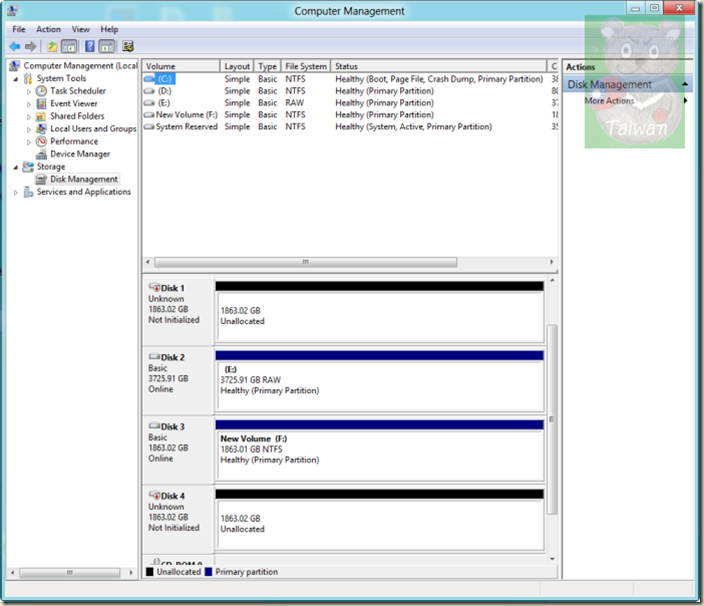Open the More Actions submenu arrow

point(686,101)
